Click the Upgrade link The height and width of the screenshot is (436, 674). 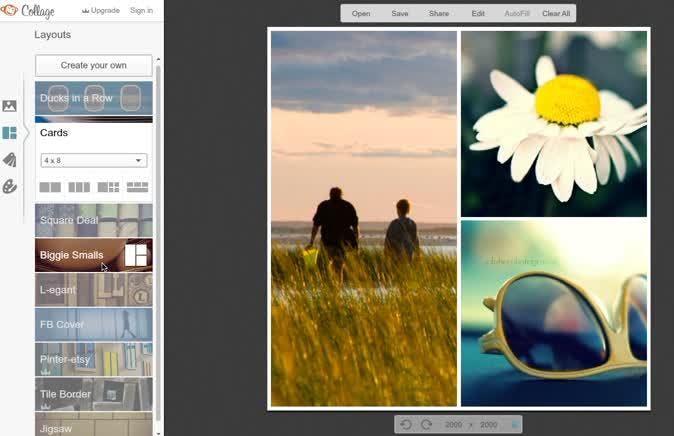pyautogui.click(x=101, y=10)
